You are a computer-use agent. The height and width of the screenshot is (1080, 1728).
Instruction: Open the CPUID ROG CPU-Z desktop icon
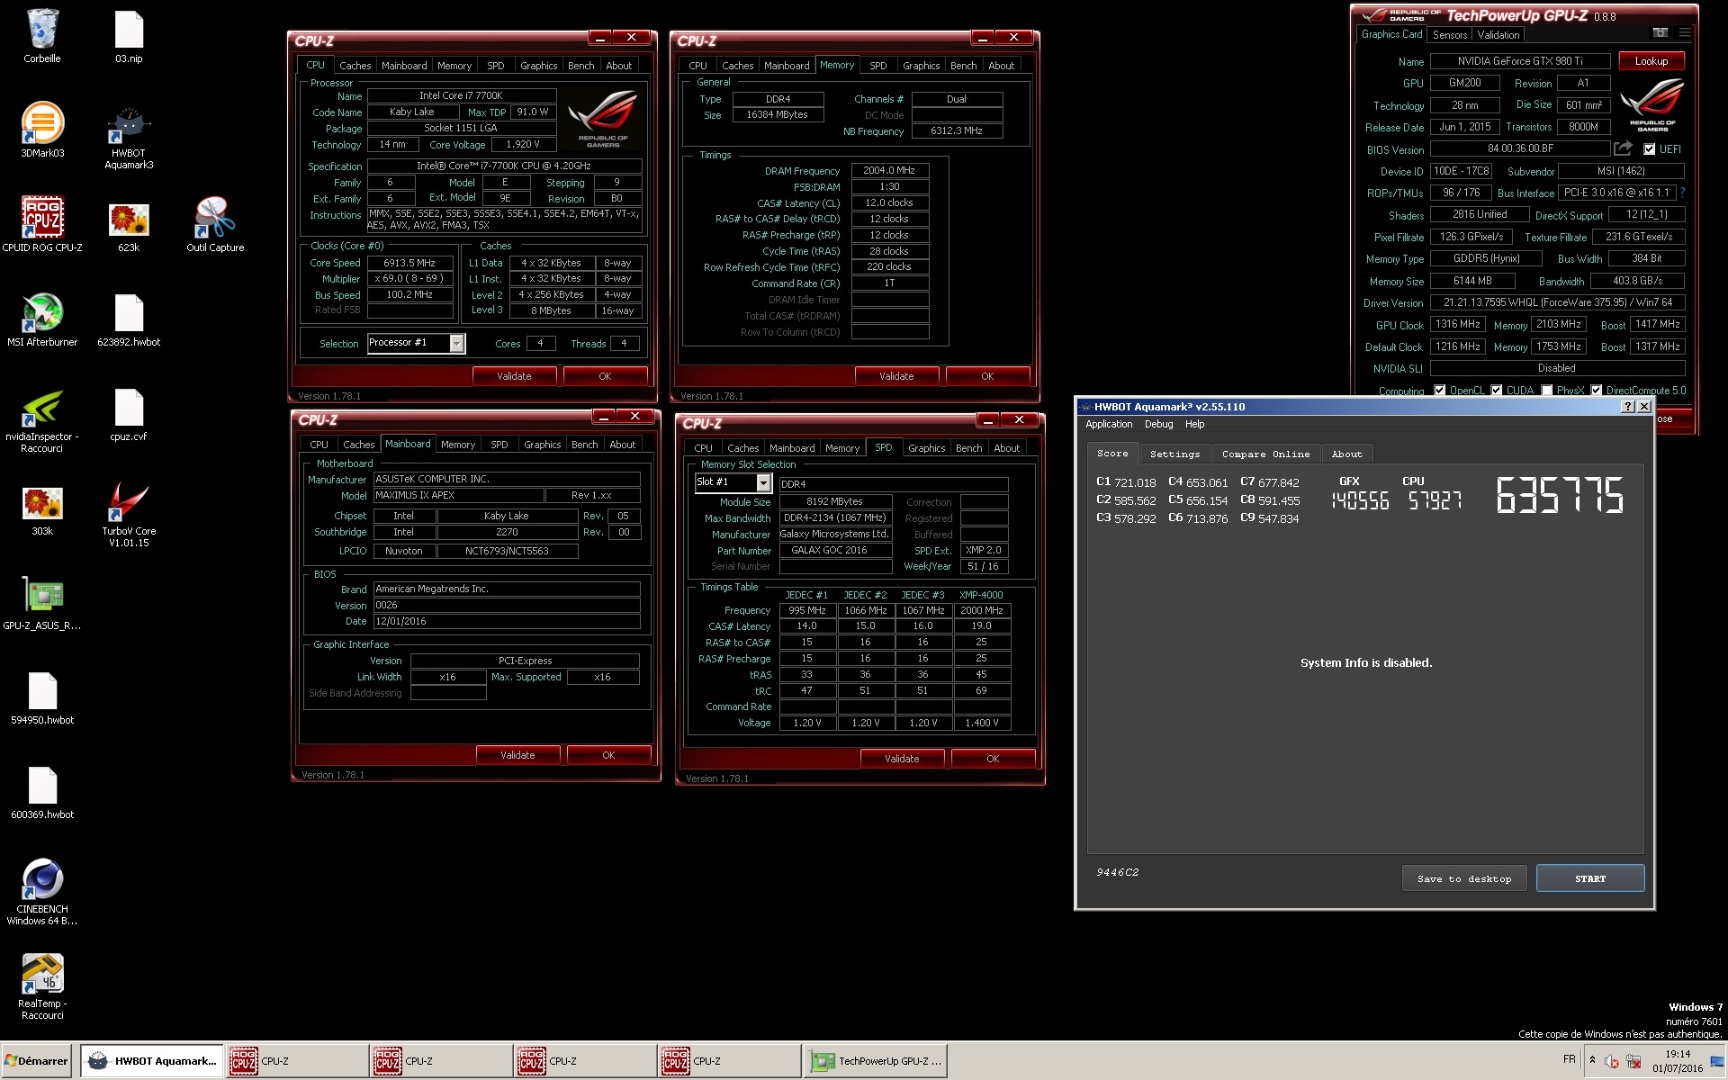[42, 224]
